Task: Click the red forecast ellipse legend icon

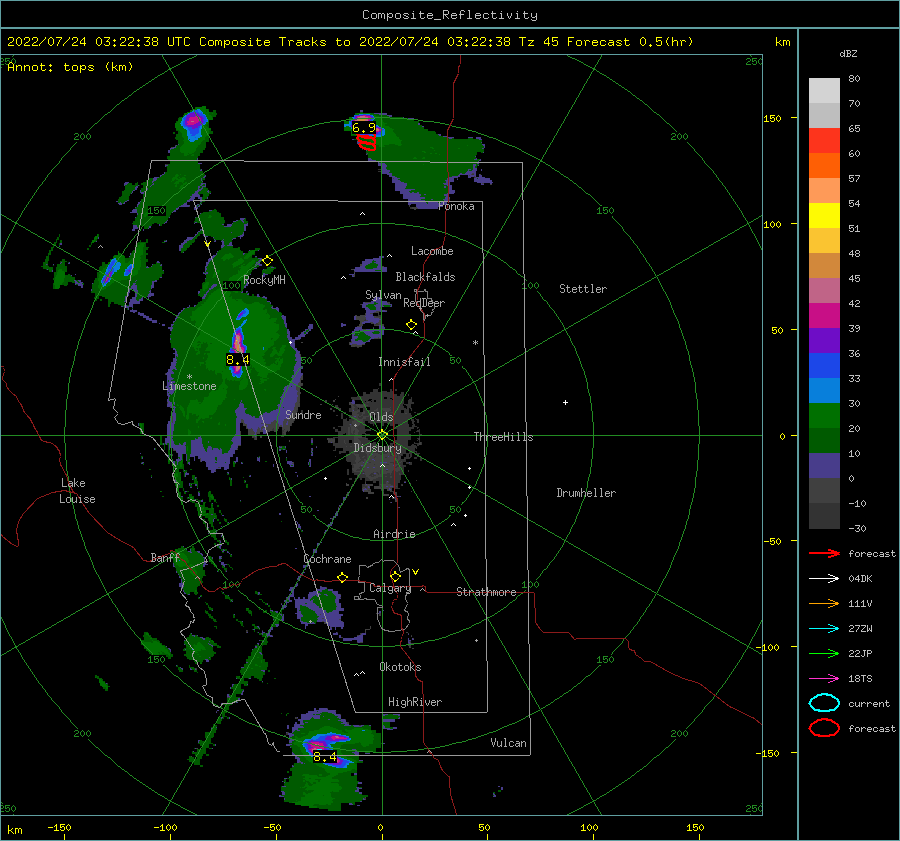Action: point(824,728)
